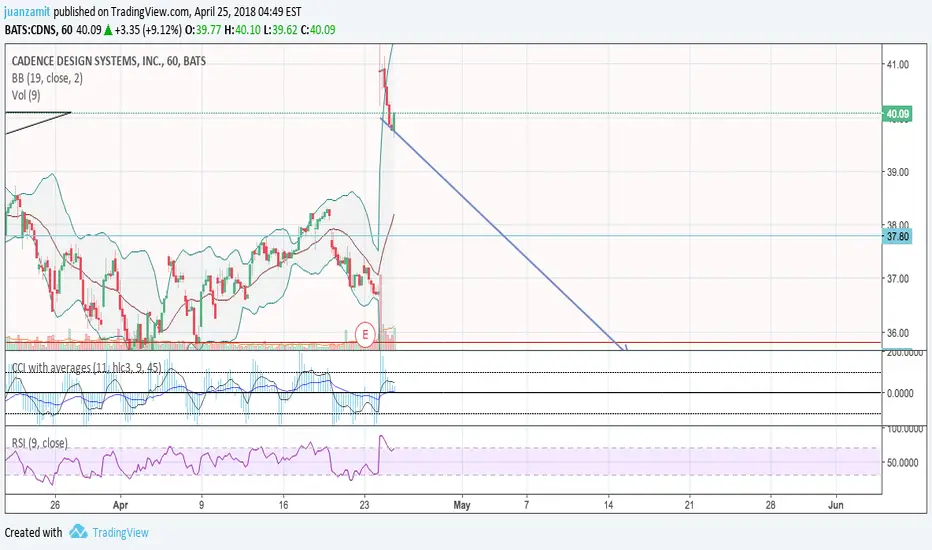Open the TradingView link beside the logo
The height and width of the screenshot is (550, 932).
[x=121, y=533]
